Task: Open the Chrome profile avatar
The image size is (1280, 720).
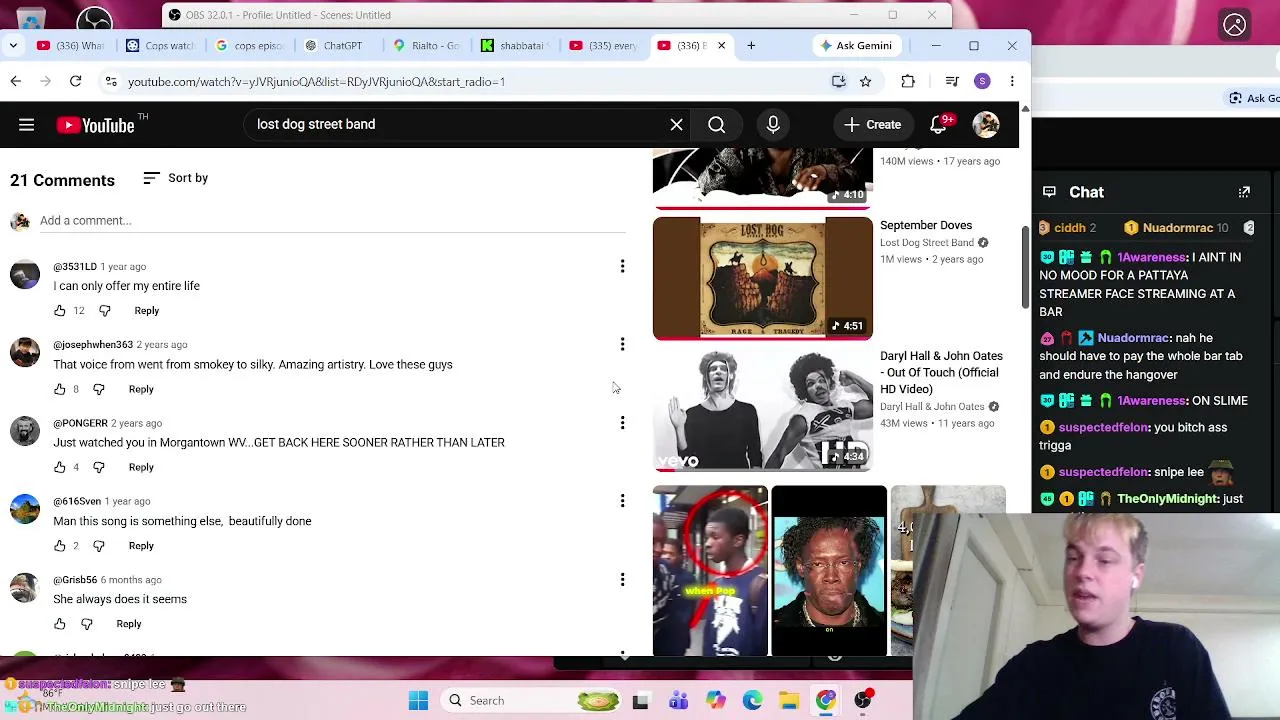Action: click(x=982, y=82)
